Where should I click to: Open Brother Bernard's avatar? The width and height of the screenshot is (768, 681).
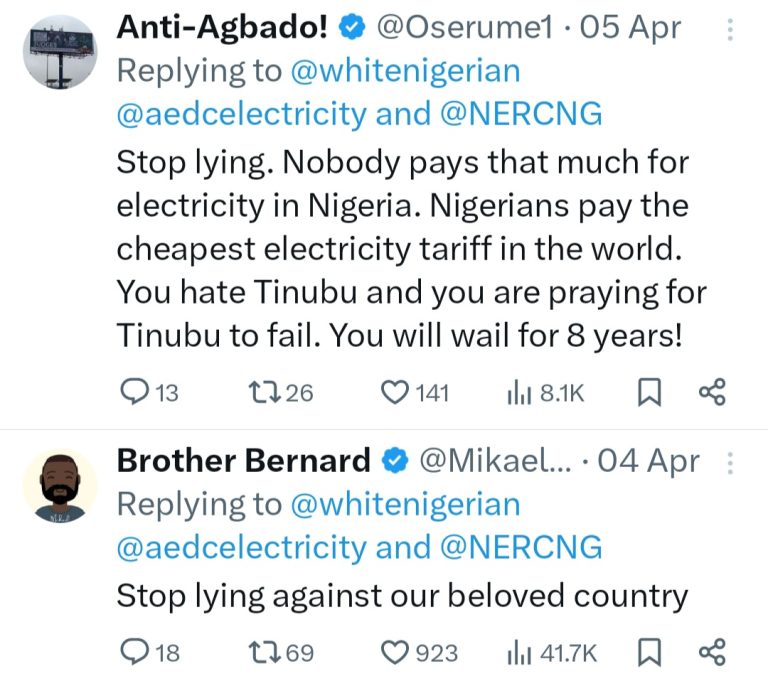coord(60,484)
